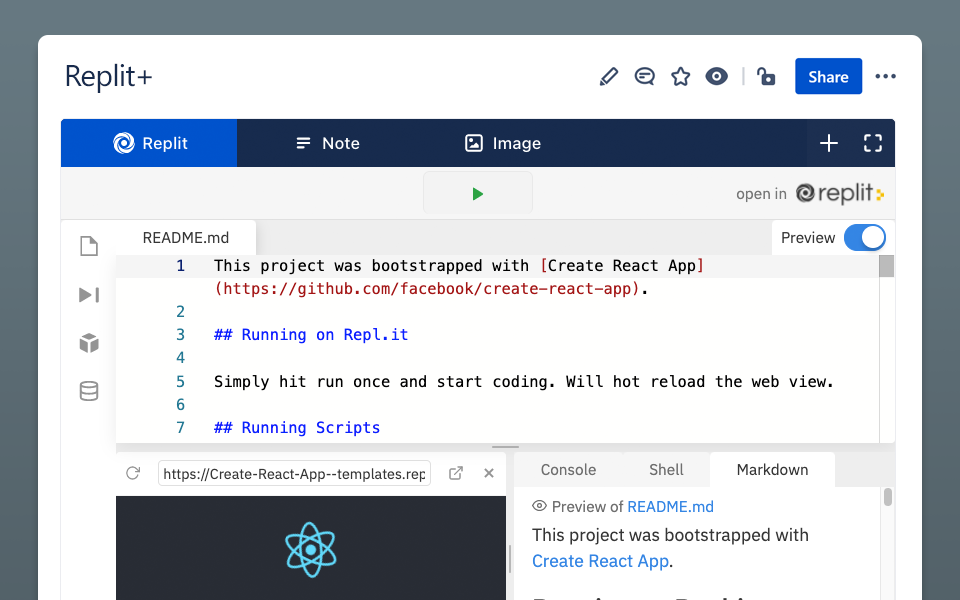960x600 pixels.
Task: Click the '## Running Scripts' code line
Action: (297, 428)
